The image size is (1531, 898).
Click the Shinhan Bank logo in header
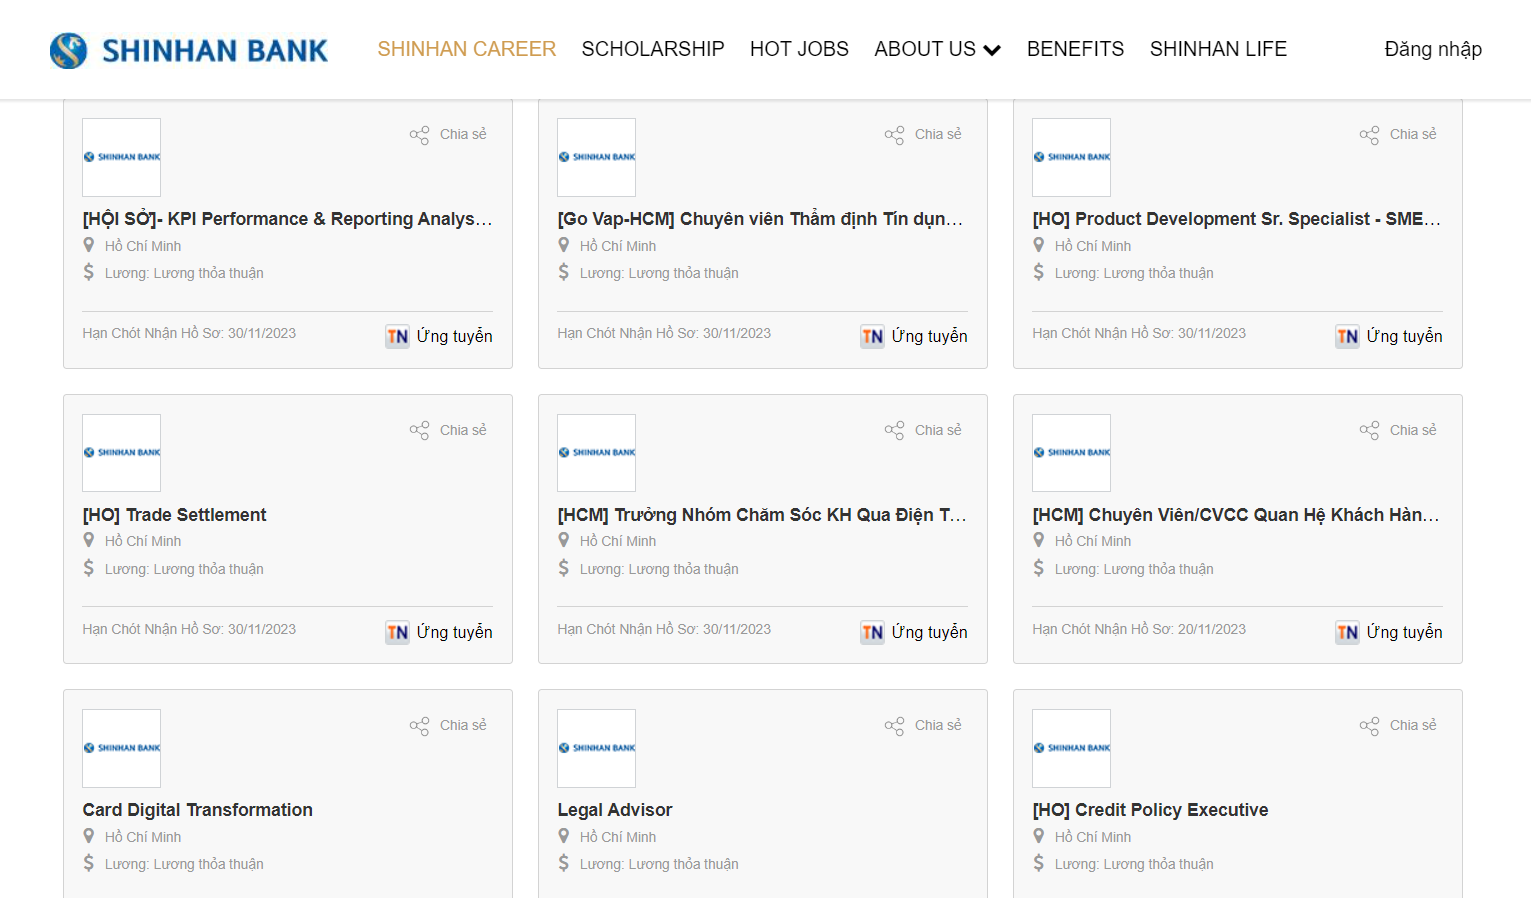(189, 50)
